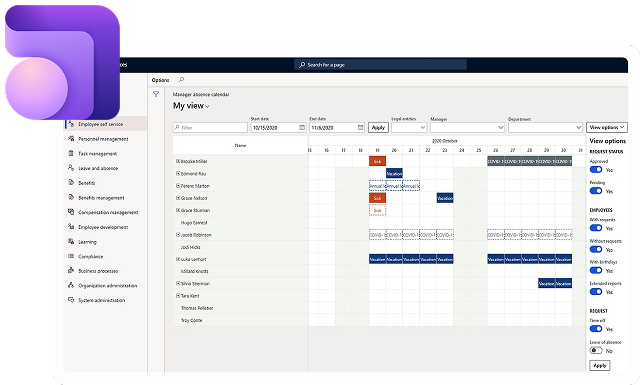
Task: Toggle the With birthdays switch
Action: point(596,270)
